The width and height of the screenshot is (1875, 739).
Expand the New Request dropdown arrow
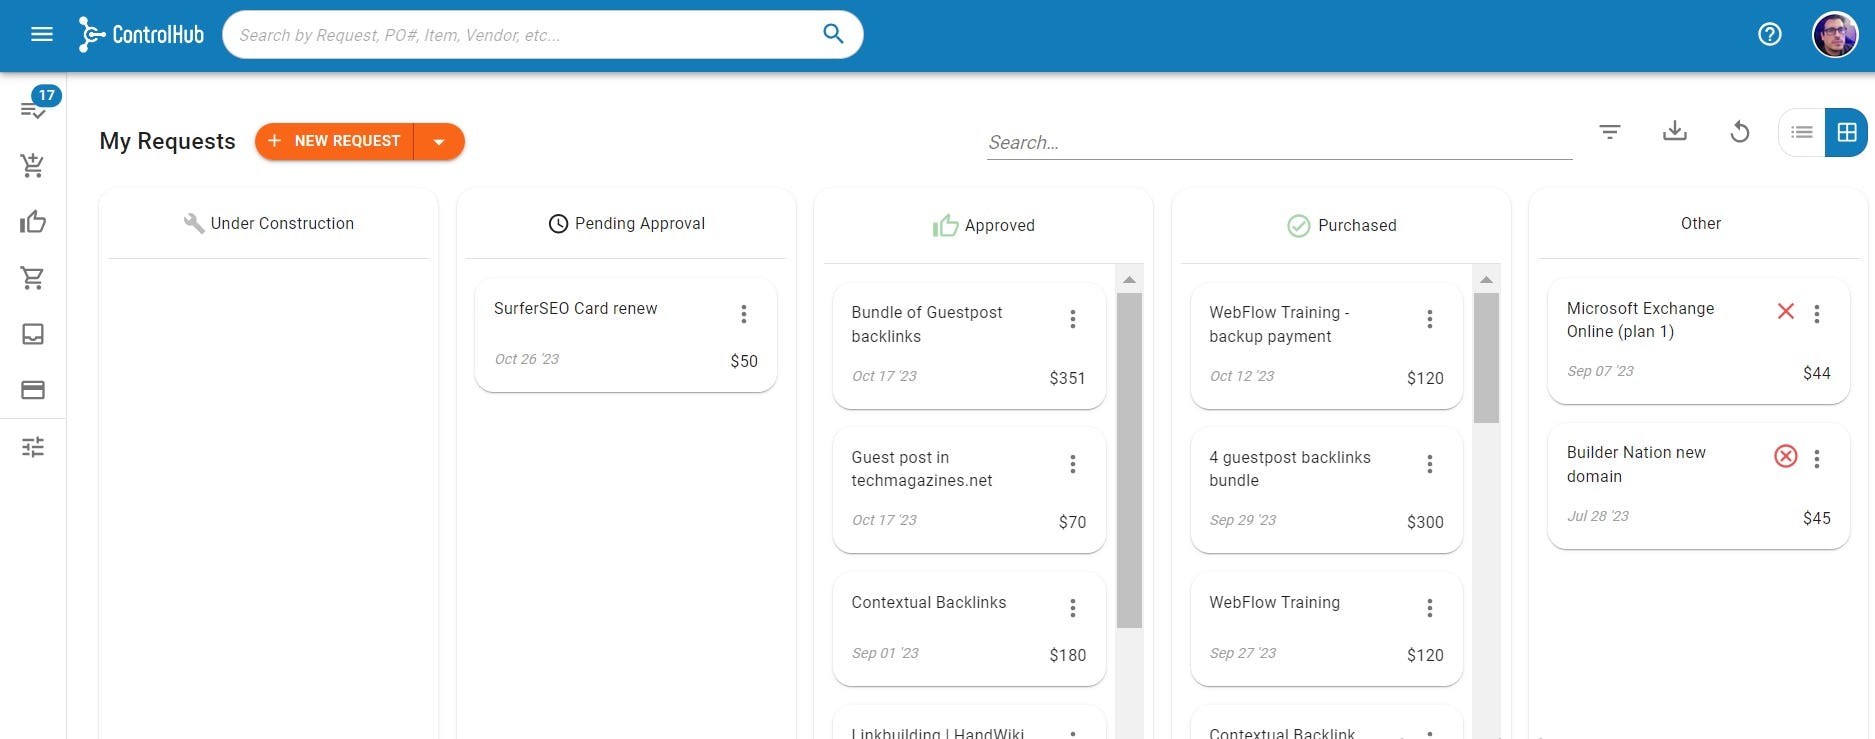[439, 142]
